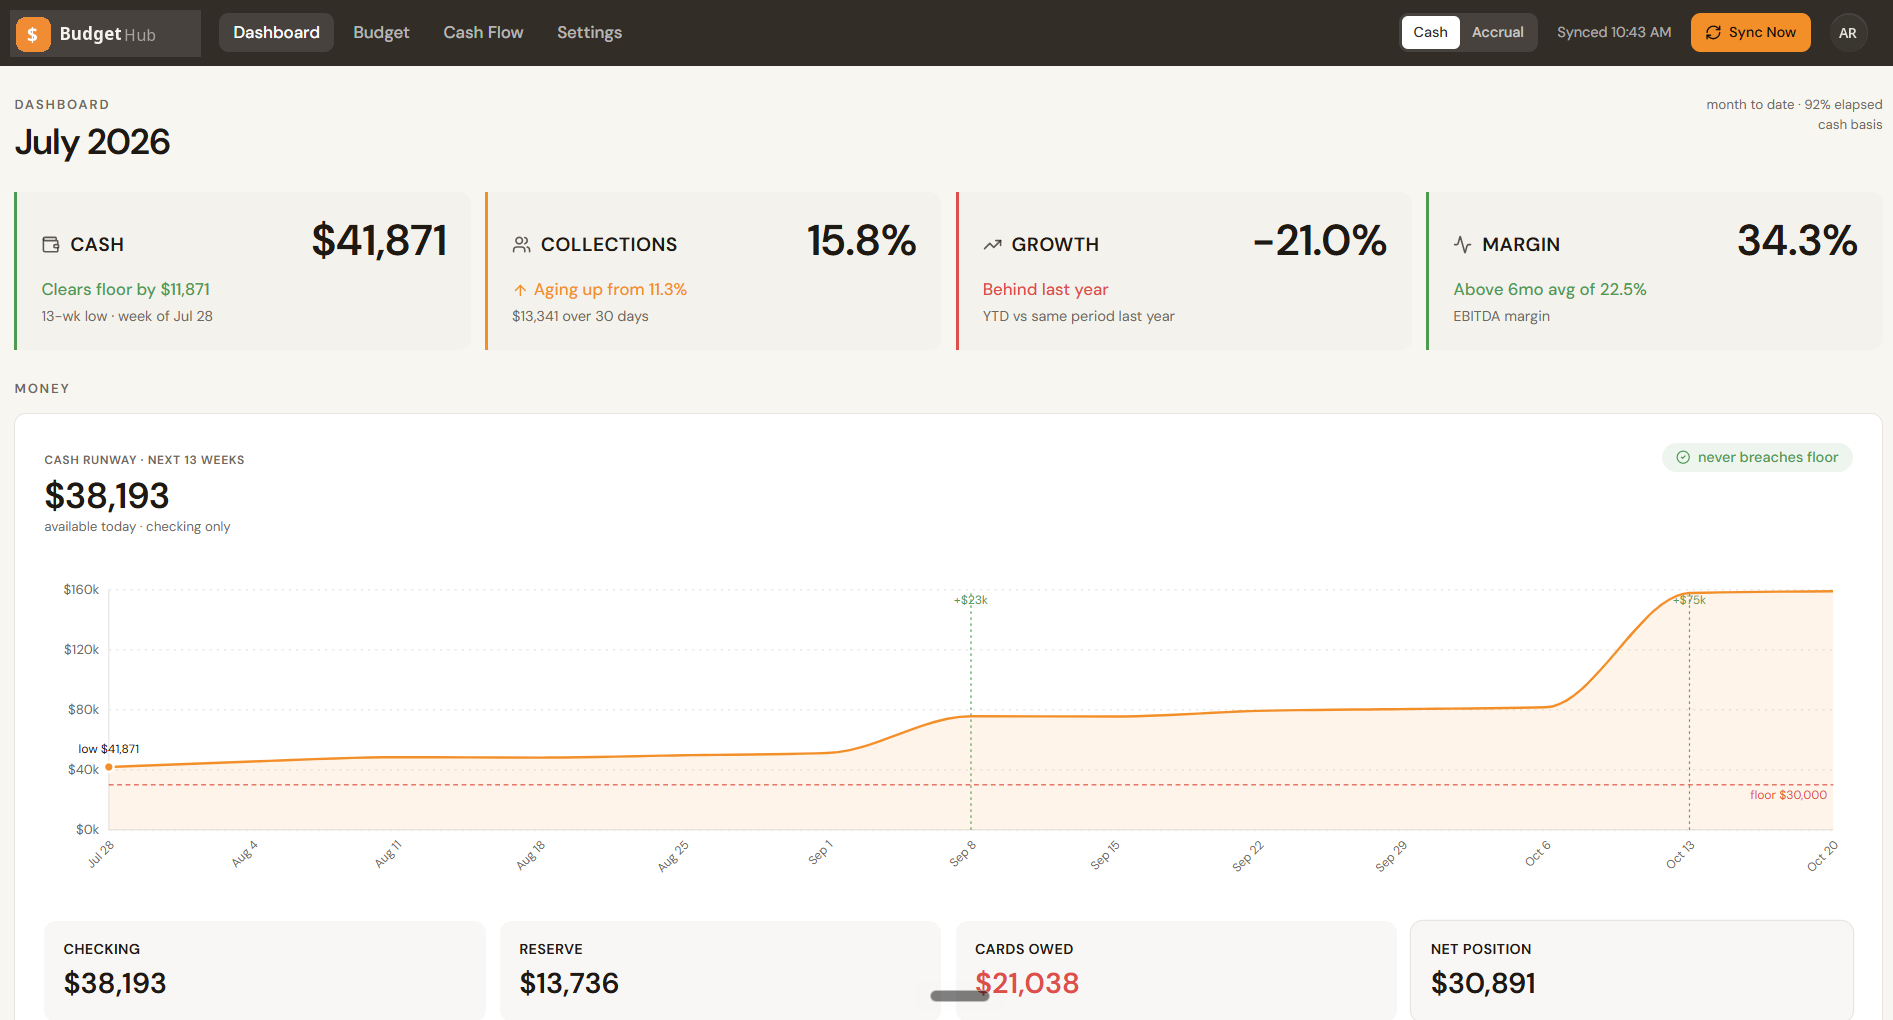1893x1020 pixels.
Task: Click the floor $30,000 line label
Action: point(1788,795)
